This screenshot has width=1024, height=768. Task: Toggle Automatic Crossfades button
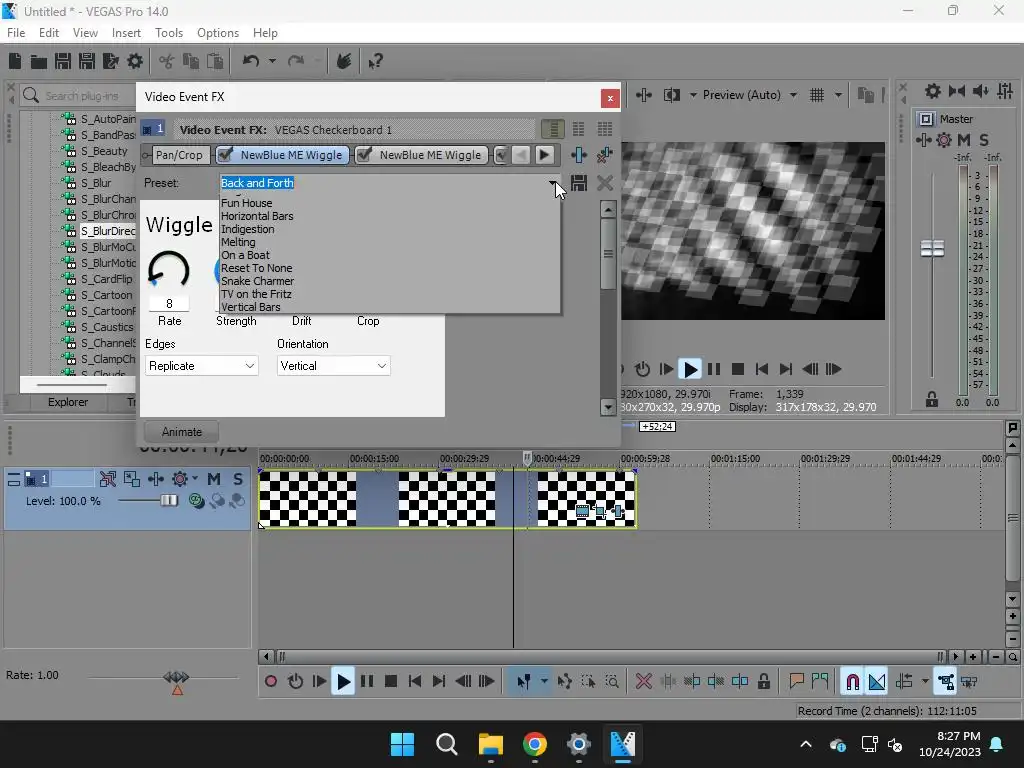pos(877,682)
